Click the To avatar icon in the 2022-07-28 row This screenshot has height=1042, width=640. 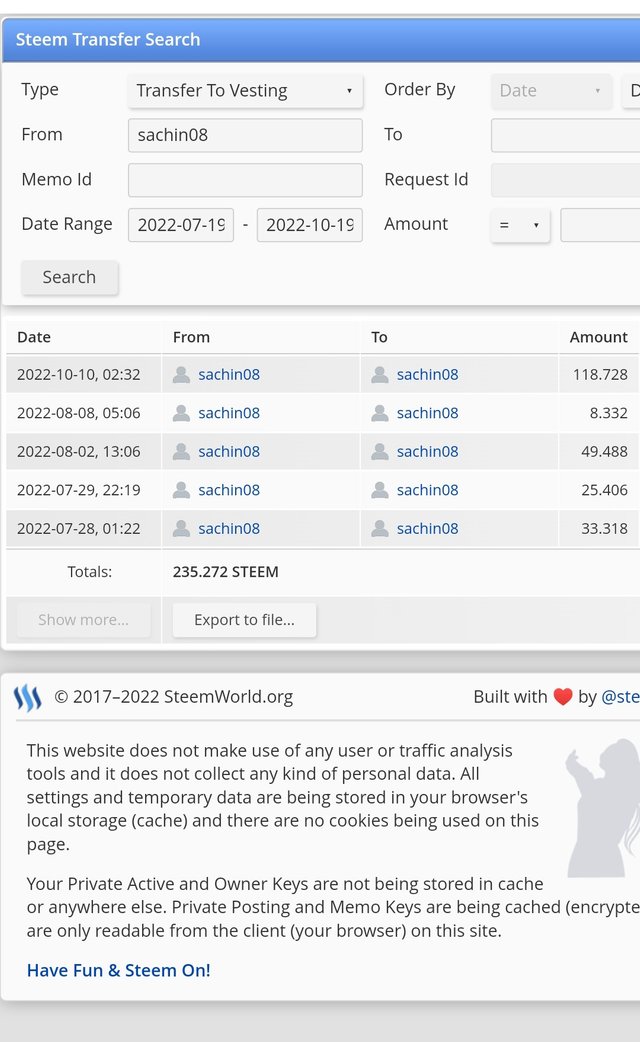tap(380, 529)
